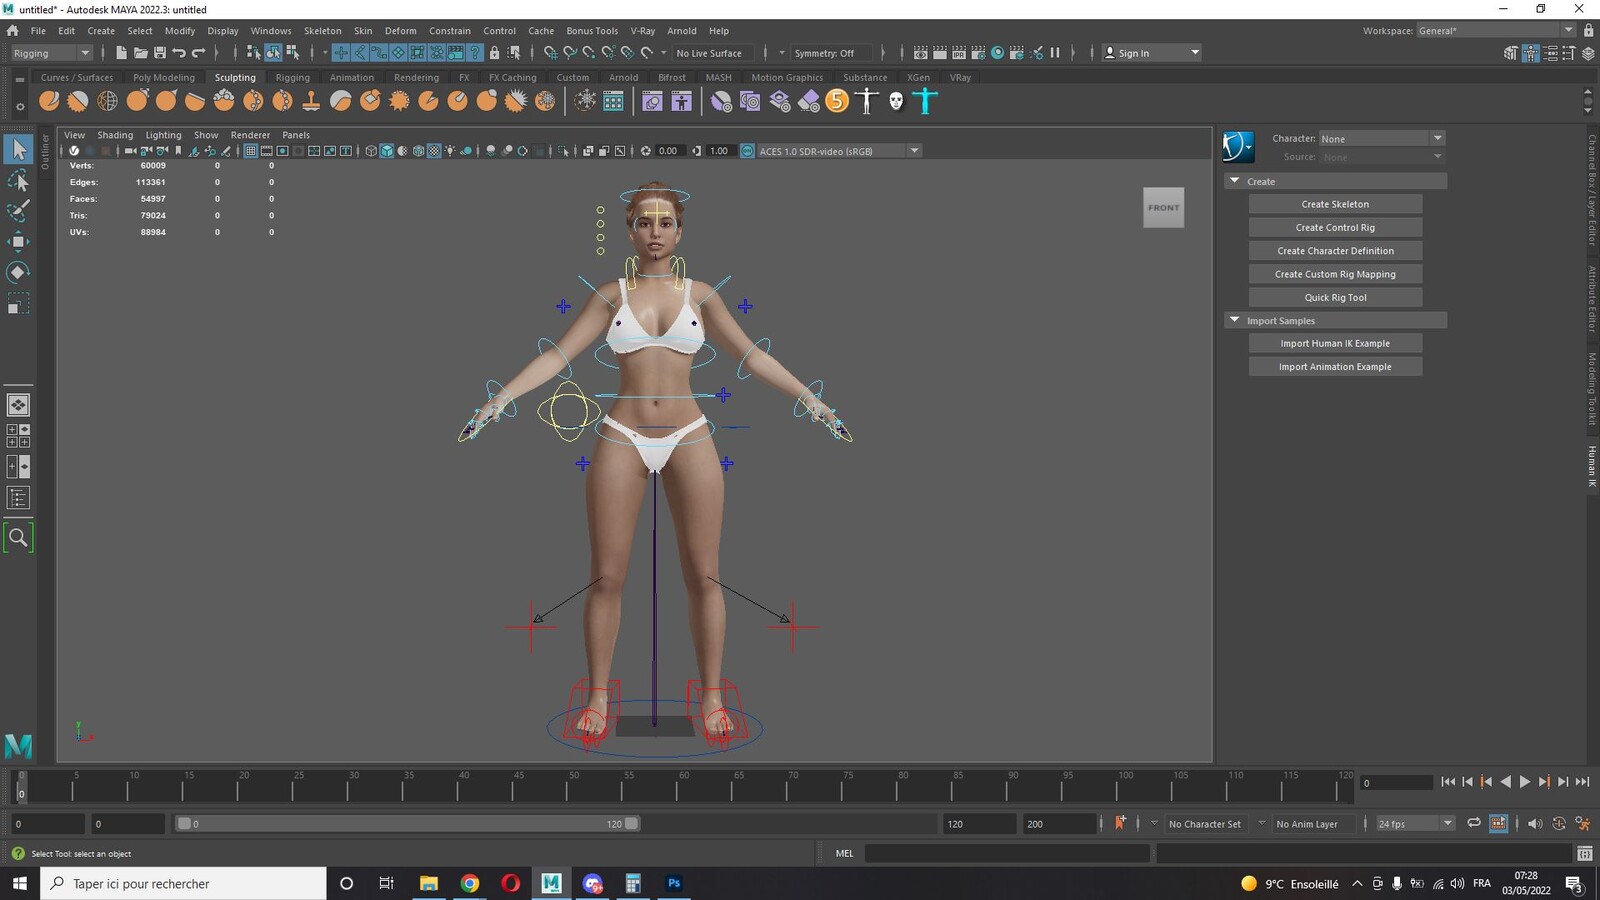Open the Character dropdown set to None
The width and height of the screenshot is (1600, 900).
[1381, 138]
